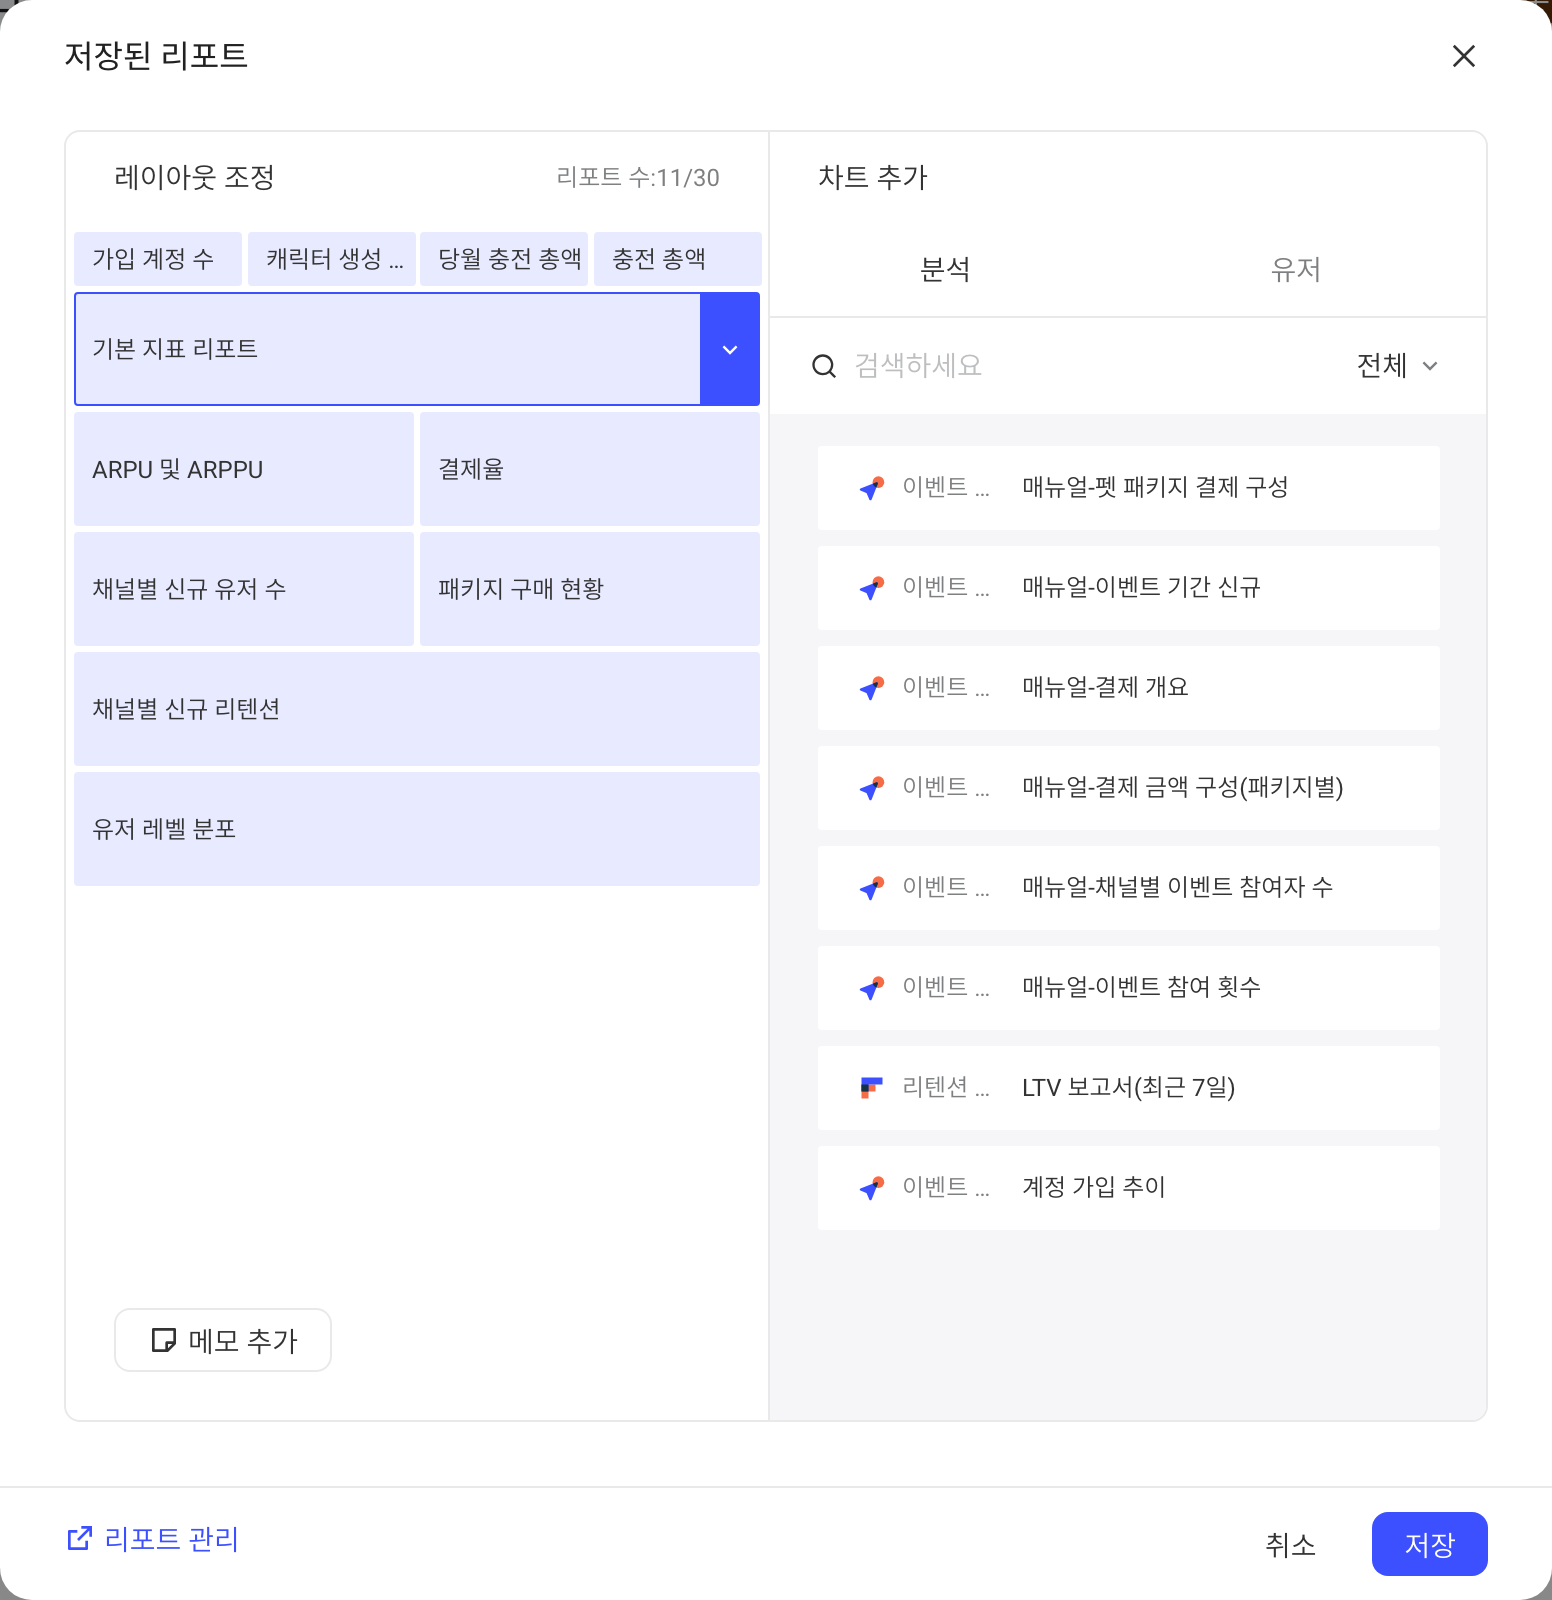Add the 매뉴얼-결제 금액 구성(패키지별) chart
Screen dimensions: 1552x1600
tap(1129, 788)
